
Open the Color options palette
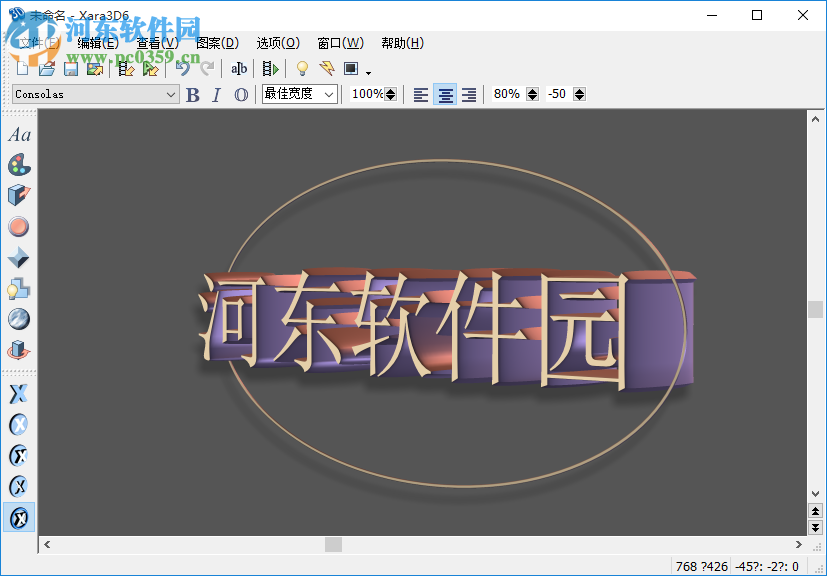pos(18,164)
